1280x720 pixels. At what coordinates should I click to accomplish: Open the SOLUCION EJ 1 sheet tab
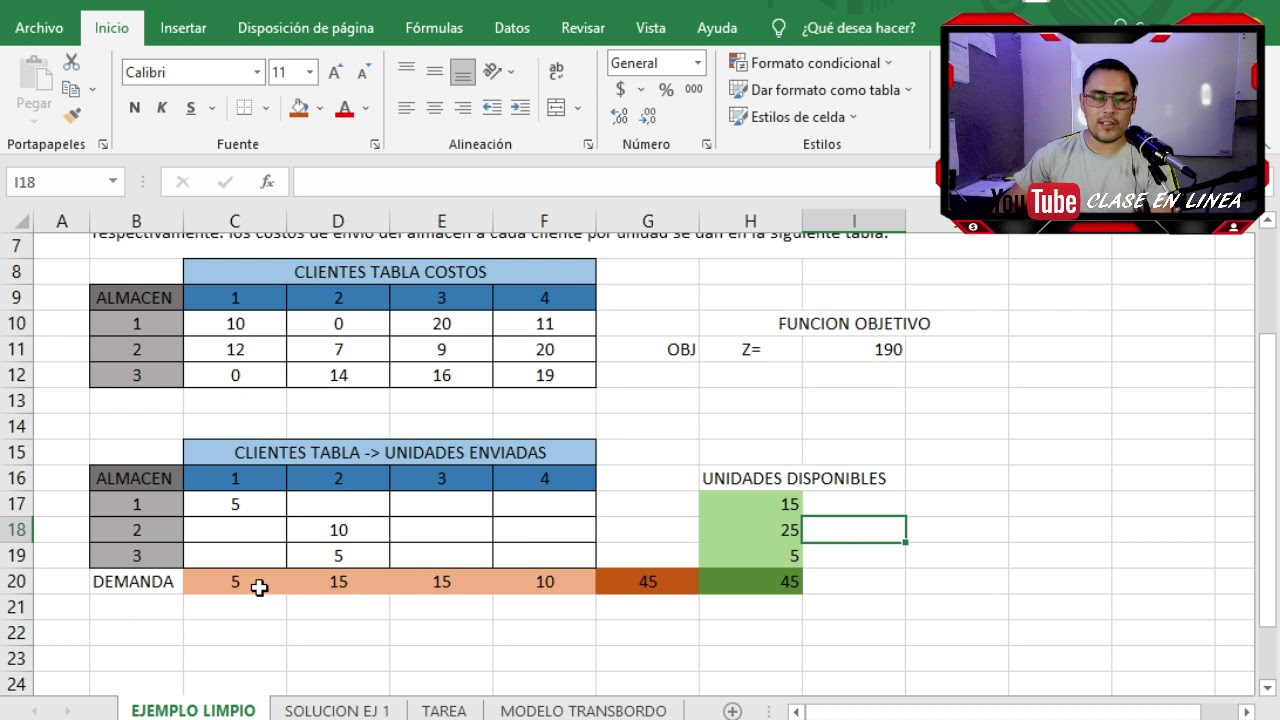[x=337, y=711]
